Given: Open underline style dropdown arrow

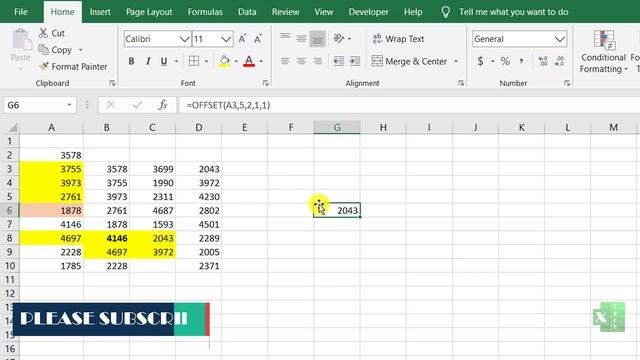Looking at the screenshot, I should (x=176, y=61).
